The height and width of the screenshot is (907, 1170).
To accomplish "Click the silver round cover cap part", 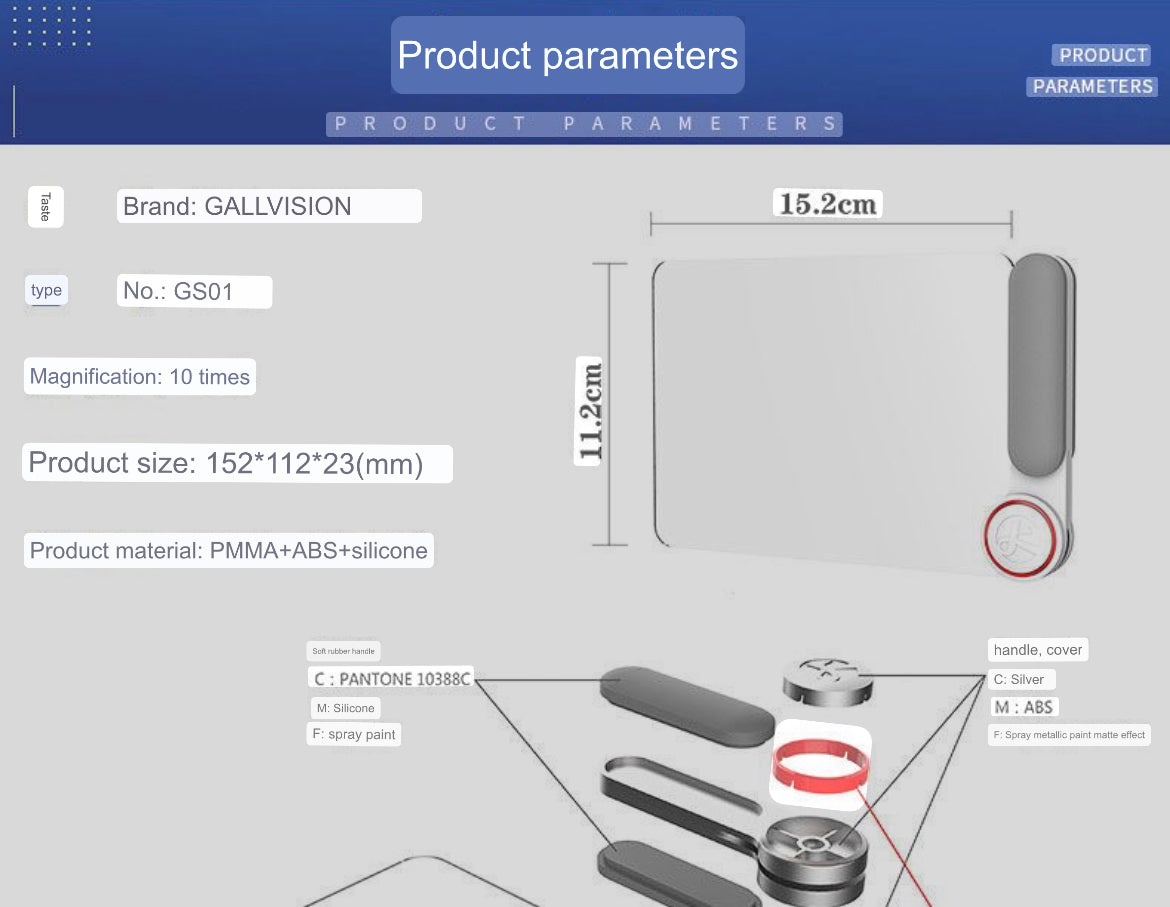I will point(826,682).
